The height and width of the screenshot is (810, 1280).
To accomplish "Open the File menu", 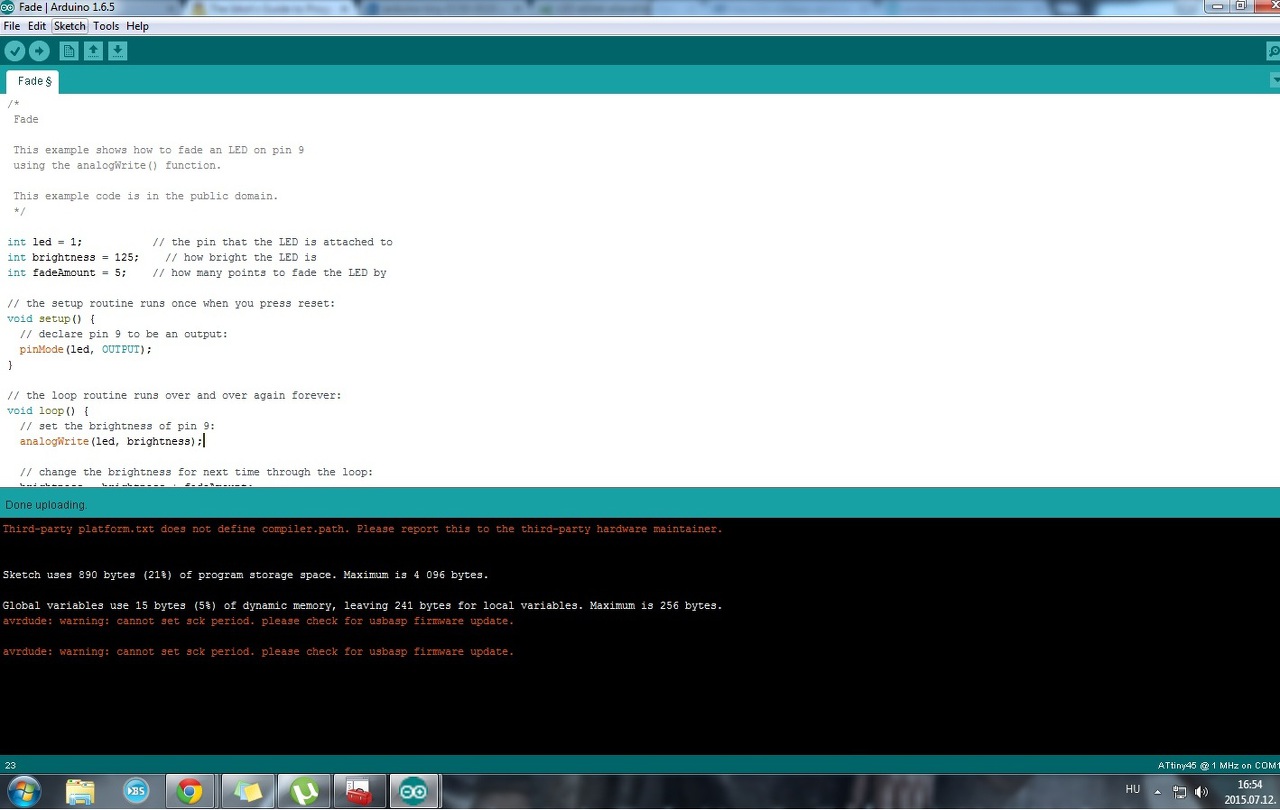I will coord(12,26).
